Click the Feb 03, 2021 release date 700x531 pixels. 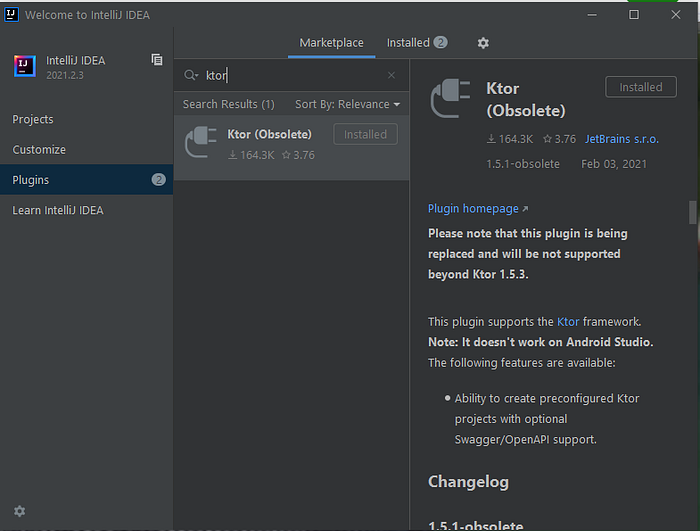[614, 164]
